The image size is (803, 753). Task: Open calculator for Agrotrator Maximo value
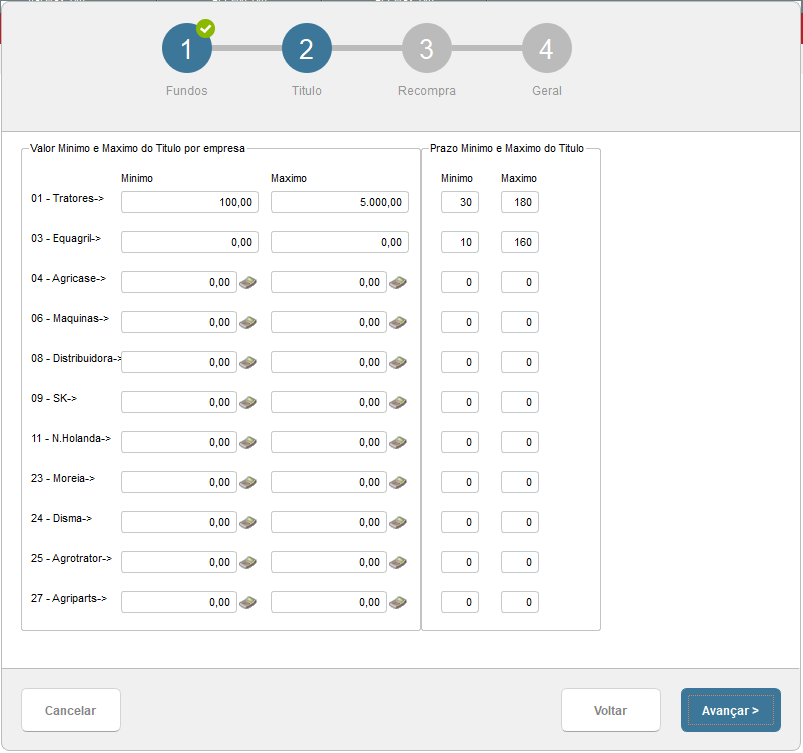(398, 562)
